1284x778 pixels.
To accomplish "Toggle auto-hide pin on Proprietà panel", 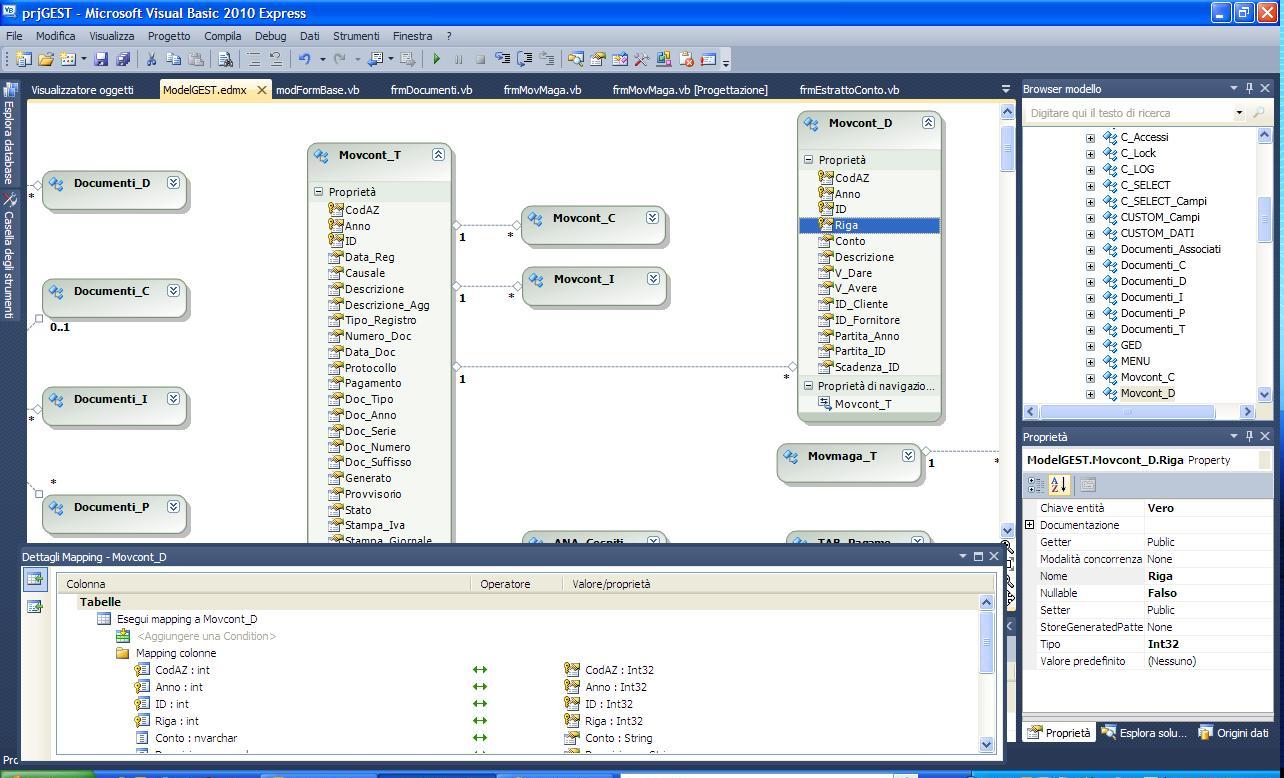I will tap(1249, 437).
